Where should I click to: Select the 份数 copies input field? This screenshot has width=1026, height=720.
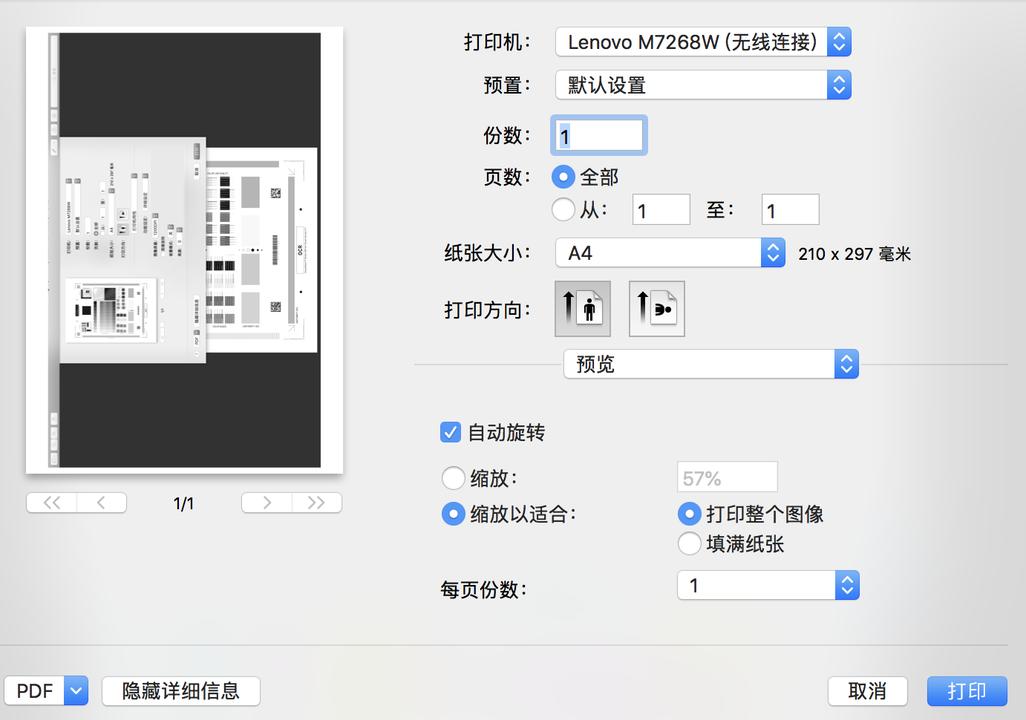tap(598, 135)
